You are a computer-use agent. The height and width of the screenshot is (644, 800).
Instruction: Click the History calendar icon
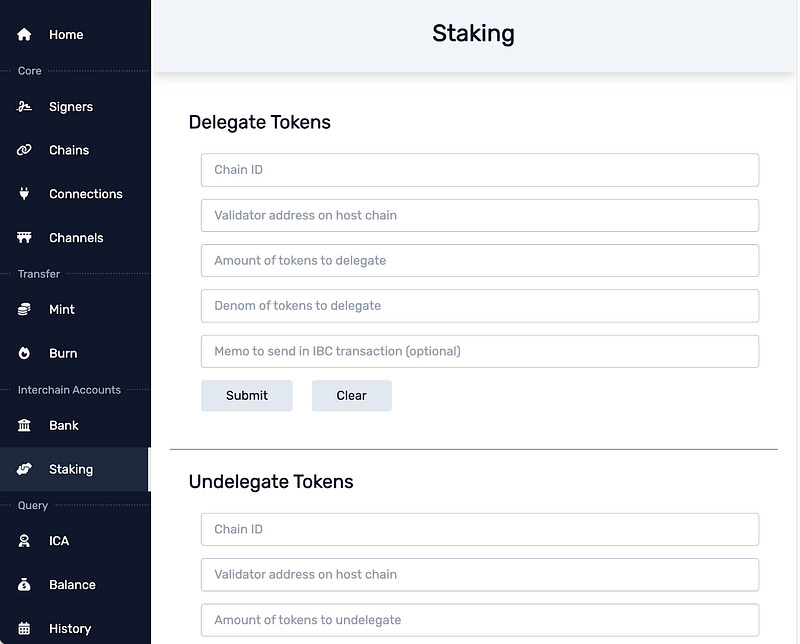pyautogui.click(x=24, y=629)
